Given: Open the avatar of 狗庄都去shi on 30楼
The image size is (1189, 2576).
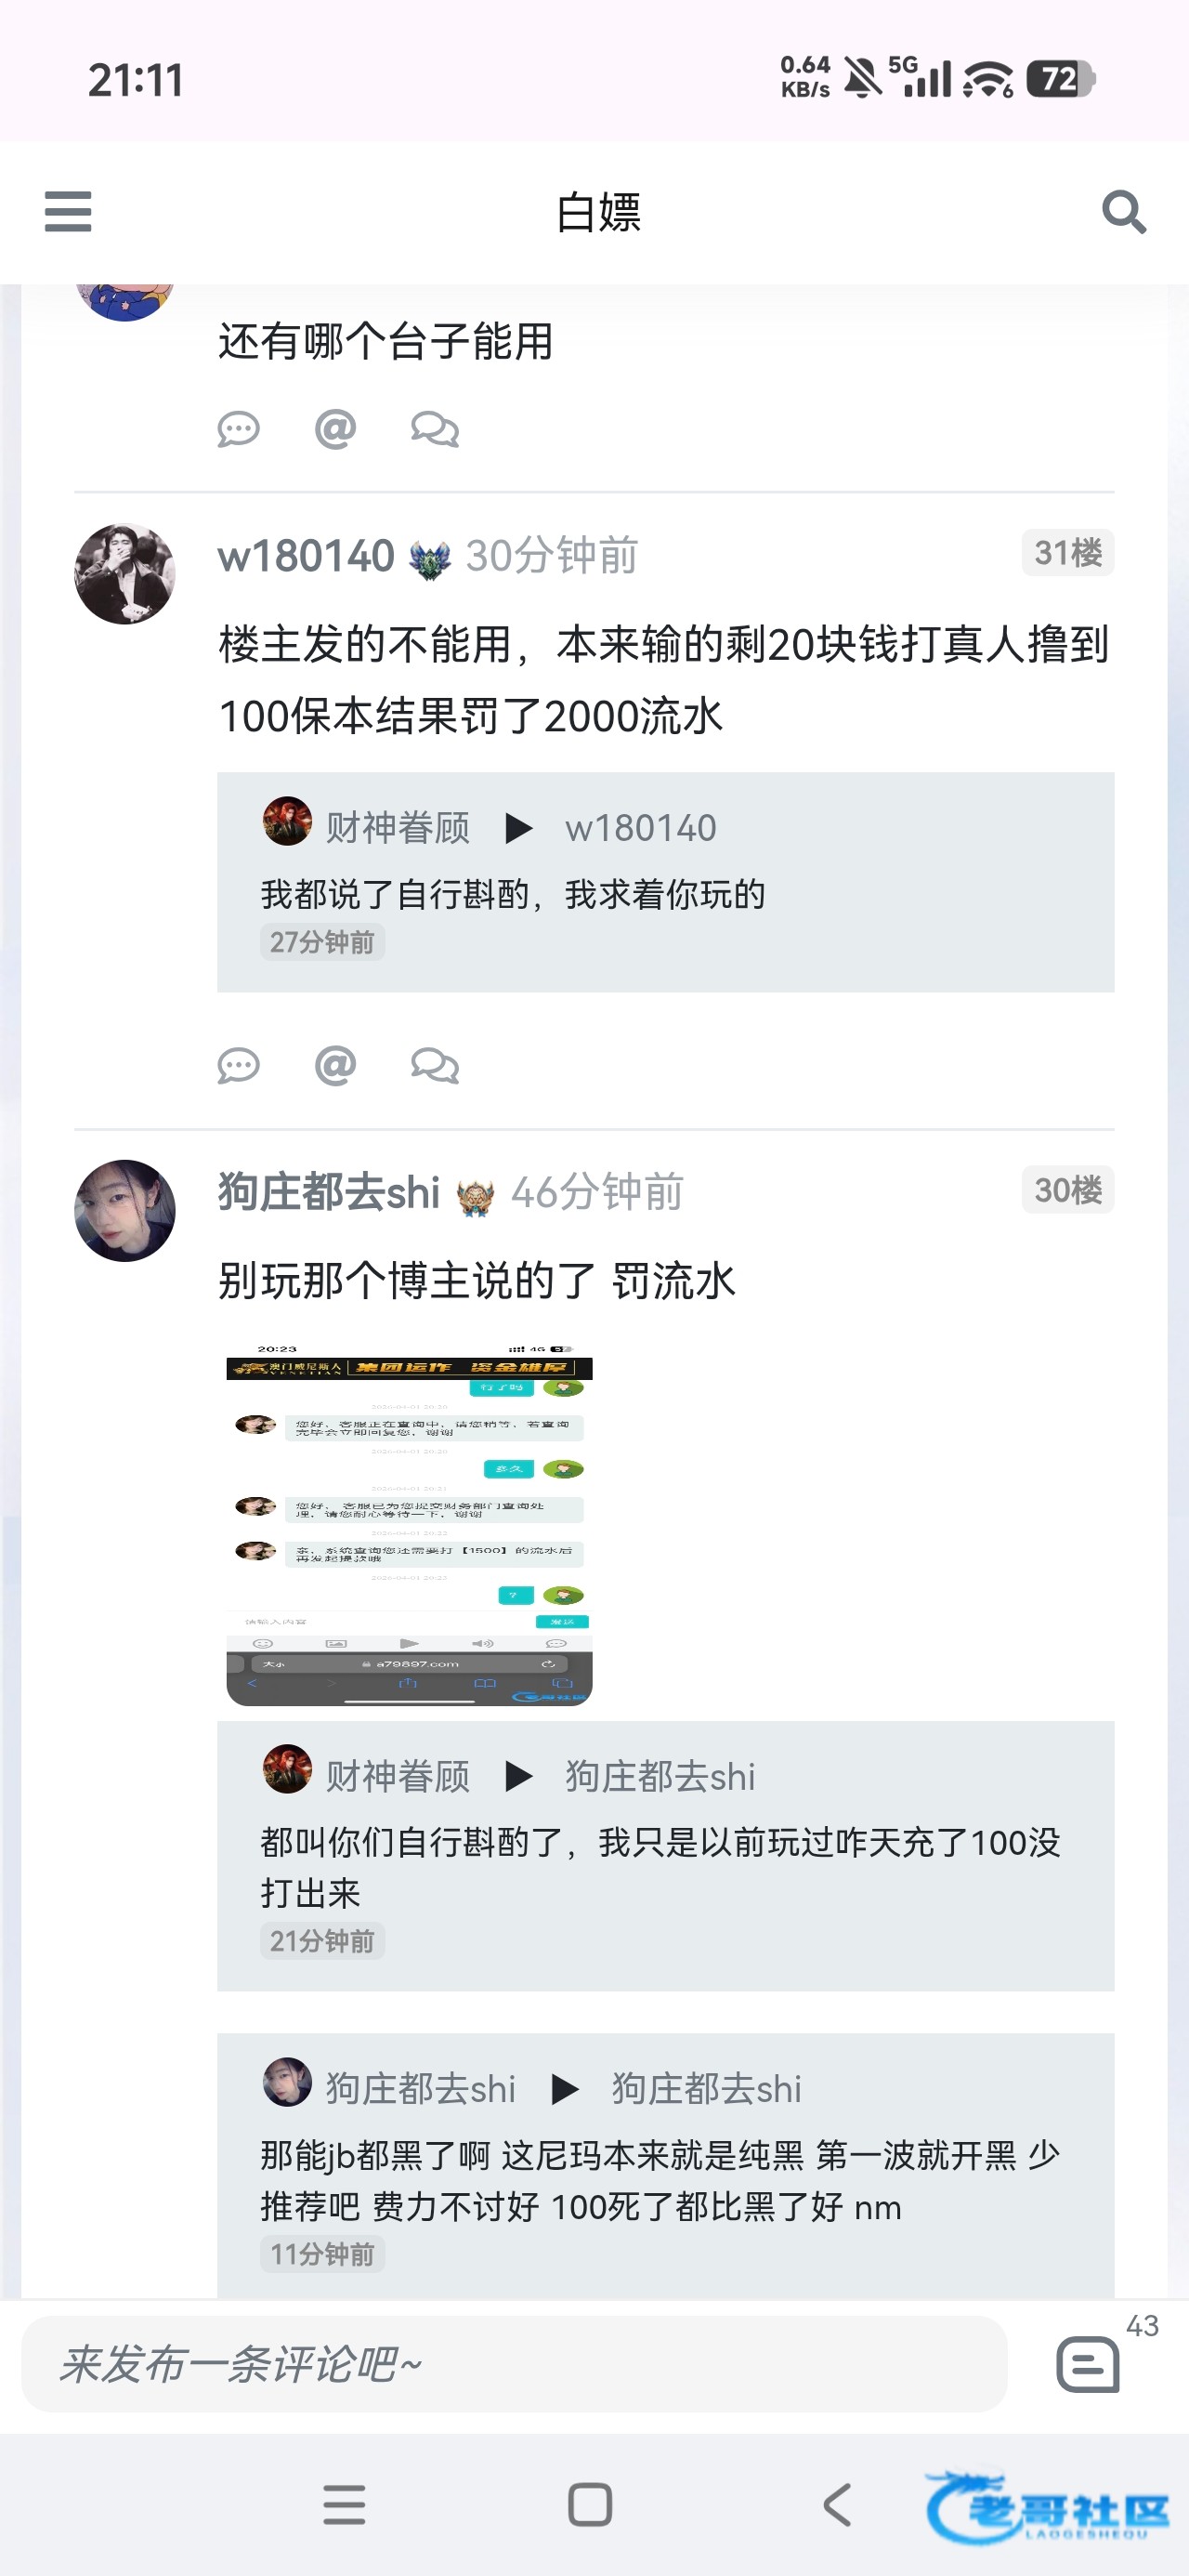Looking at the screenshot, I should [125, 1210].
